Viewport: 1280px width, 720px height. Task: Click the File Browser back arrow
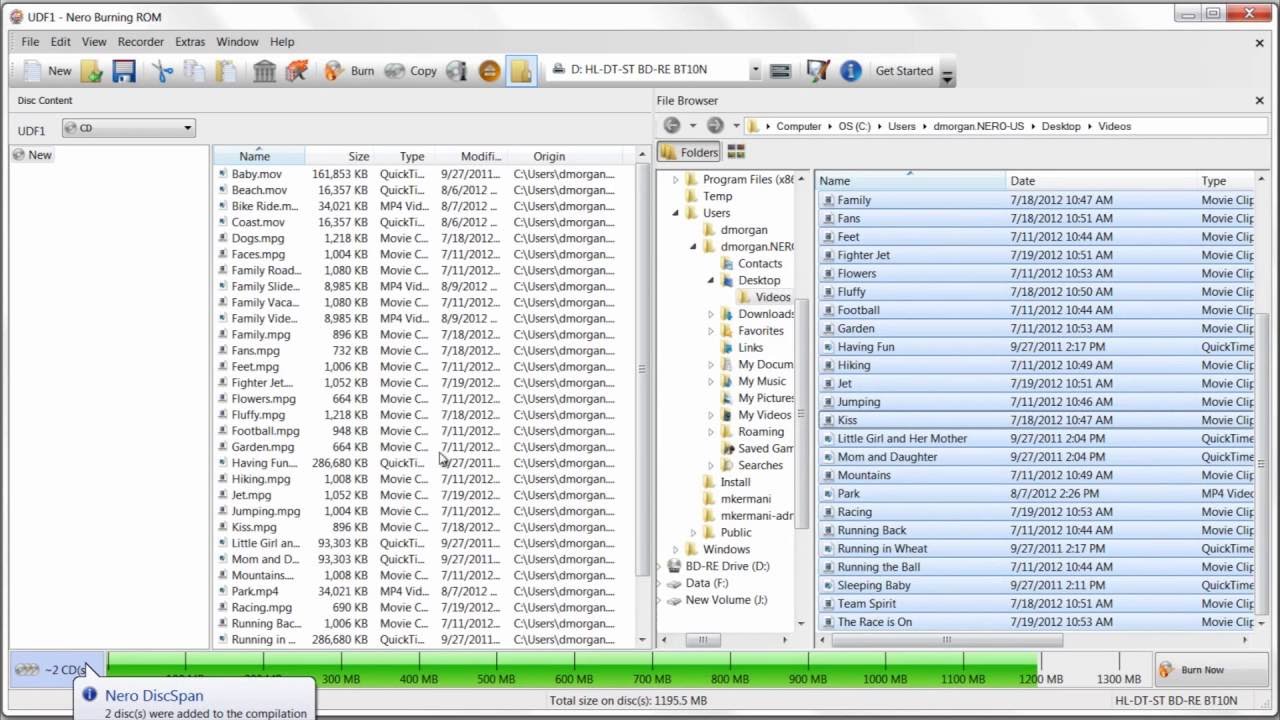(x=672, y=126)
